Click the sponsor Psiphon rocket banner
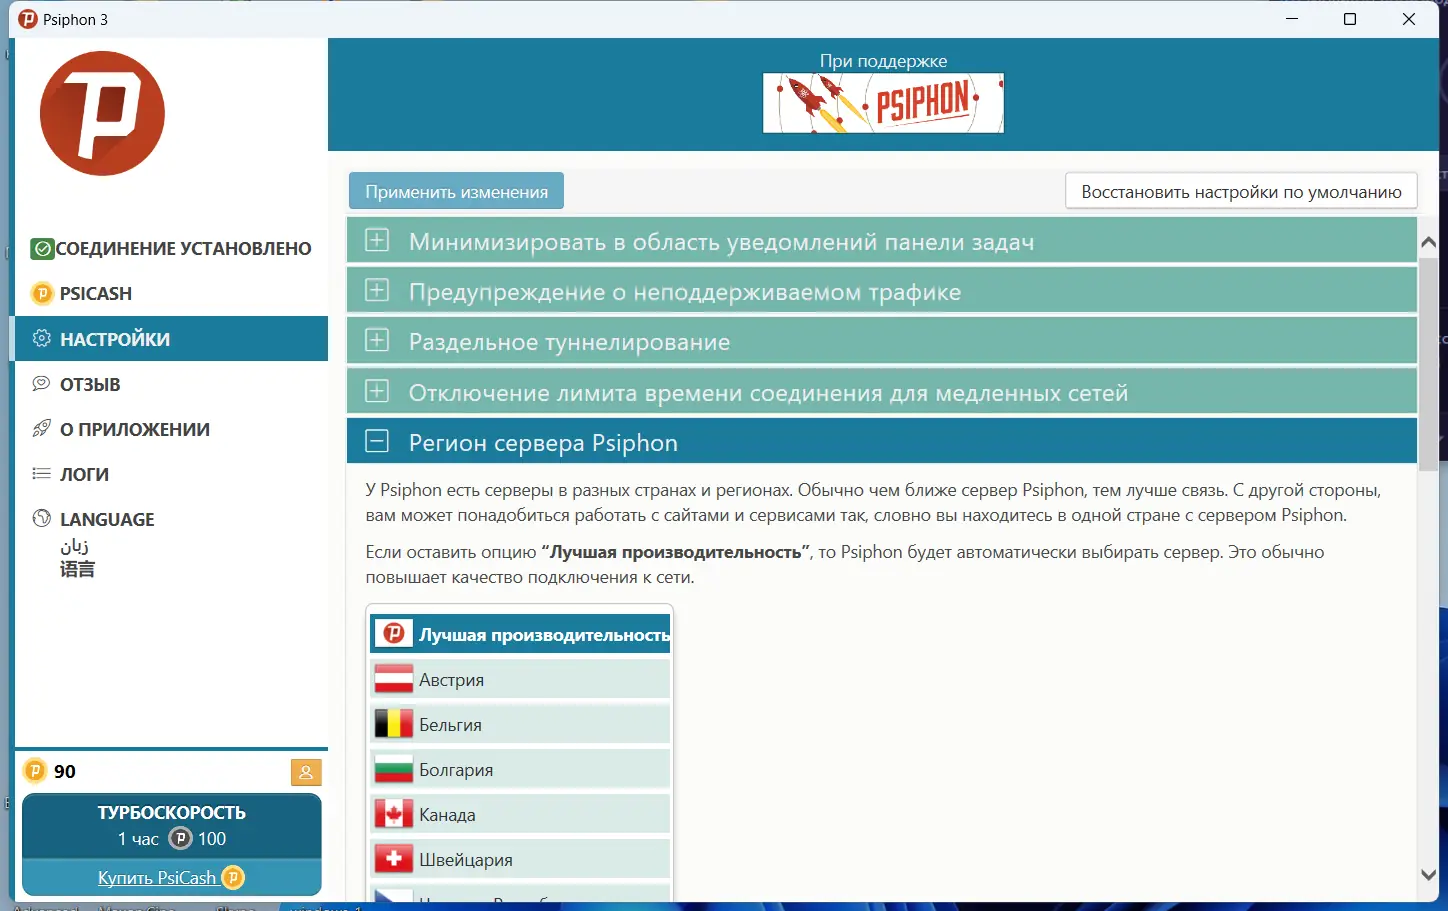 tap(883, 103)
